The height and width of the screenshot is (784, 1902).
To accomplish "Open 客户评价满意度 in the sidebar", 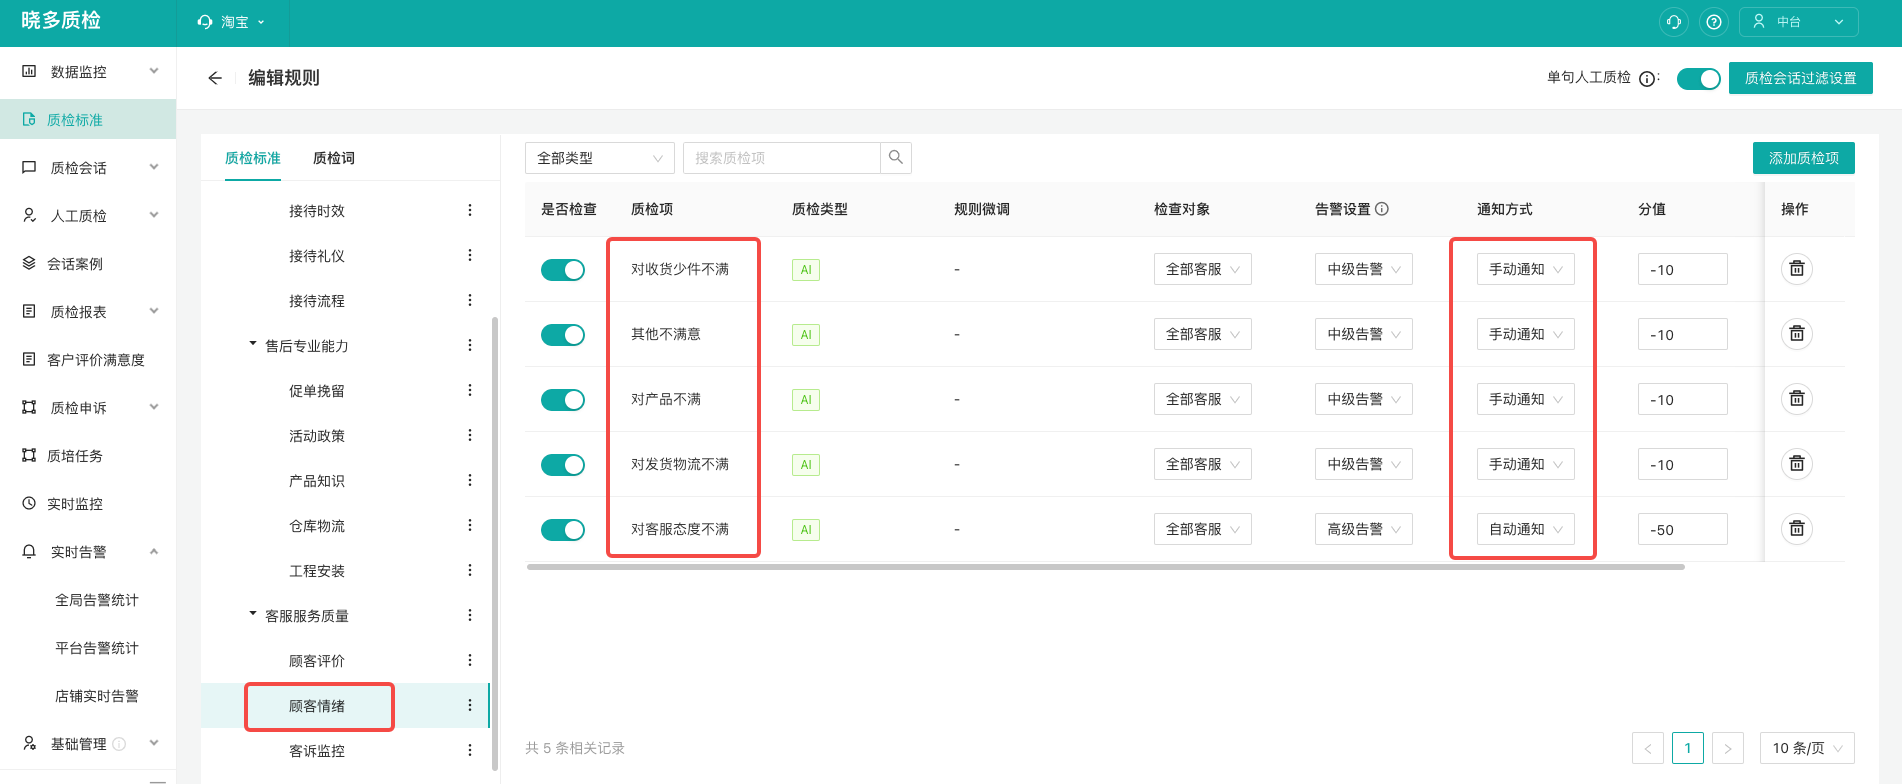I will (88, 360).
